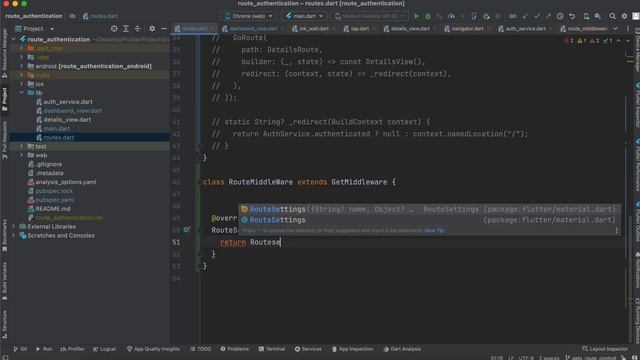Choose second RouteSettings class suggestion
640x360 pixels.
(x=429, y=220)
